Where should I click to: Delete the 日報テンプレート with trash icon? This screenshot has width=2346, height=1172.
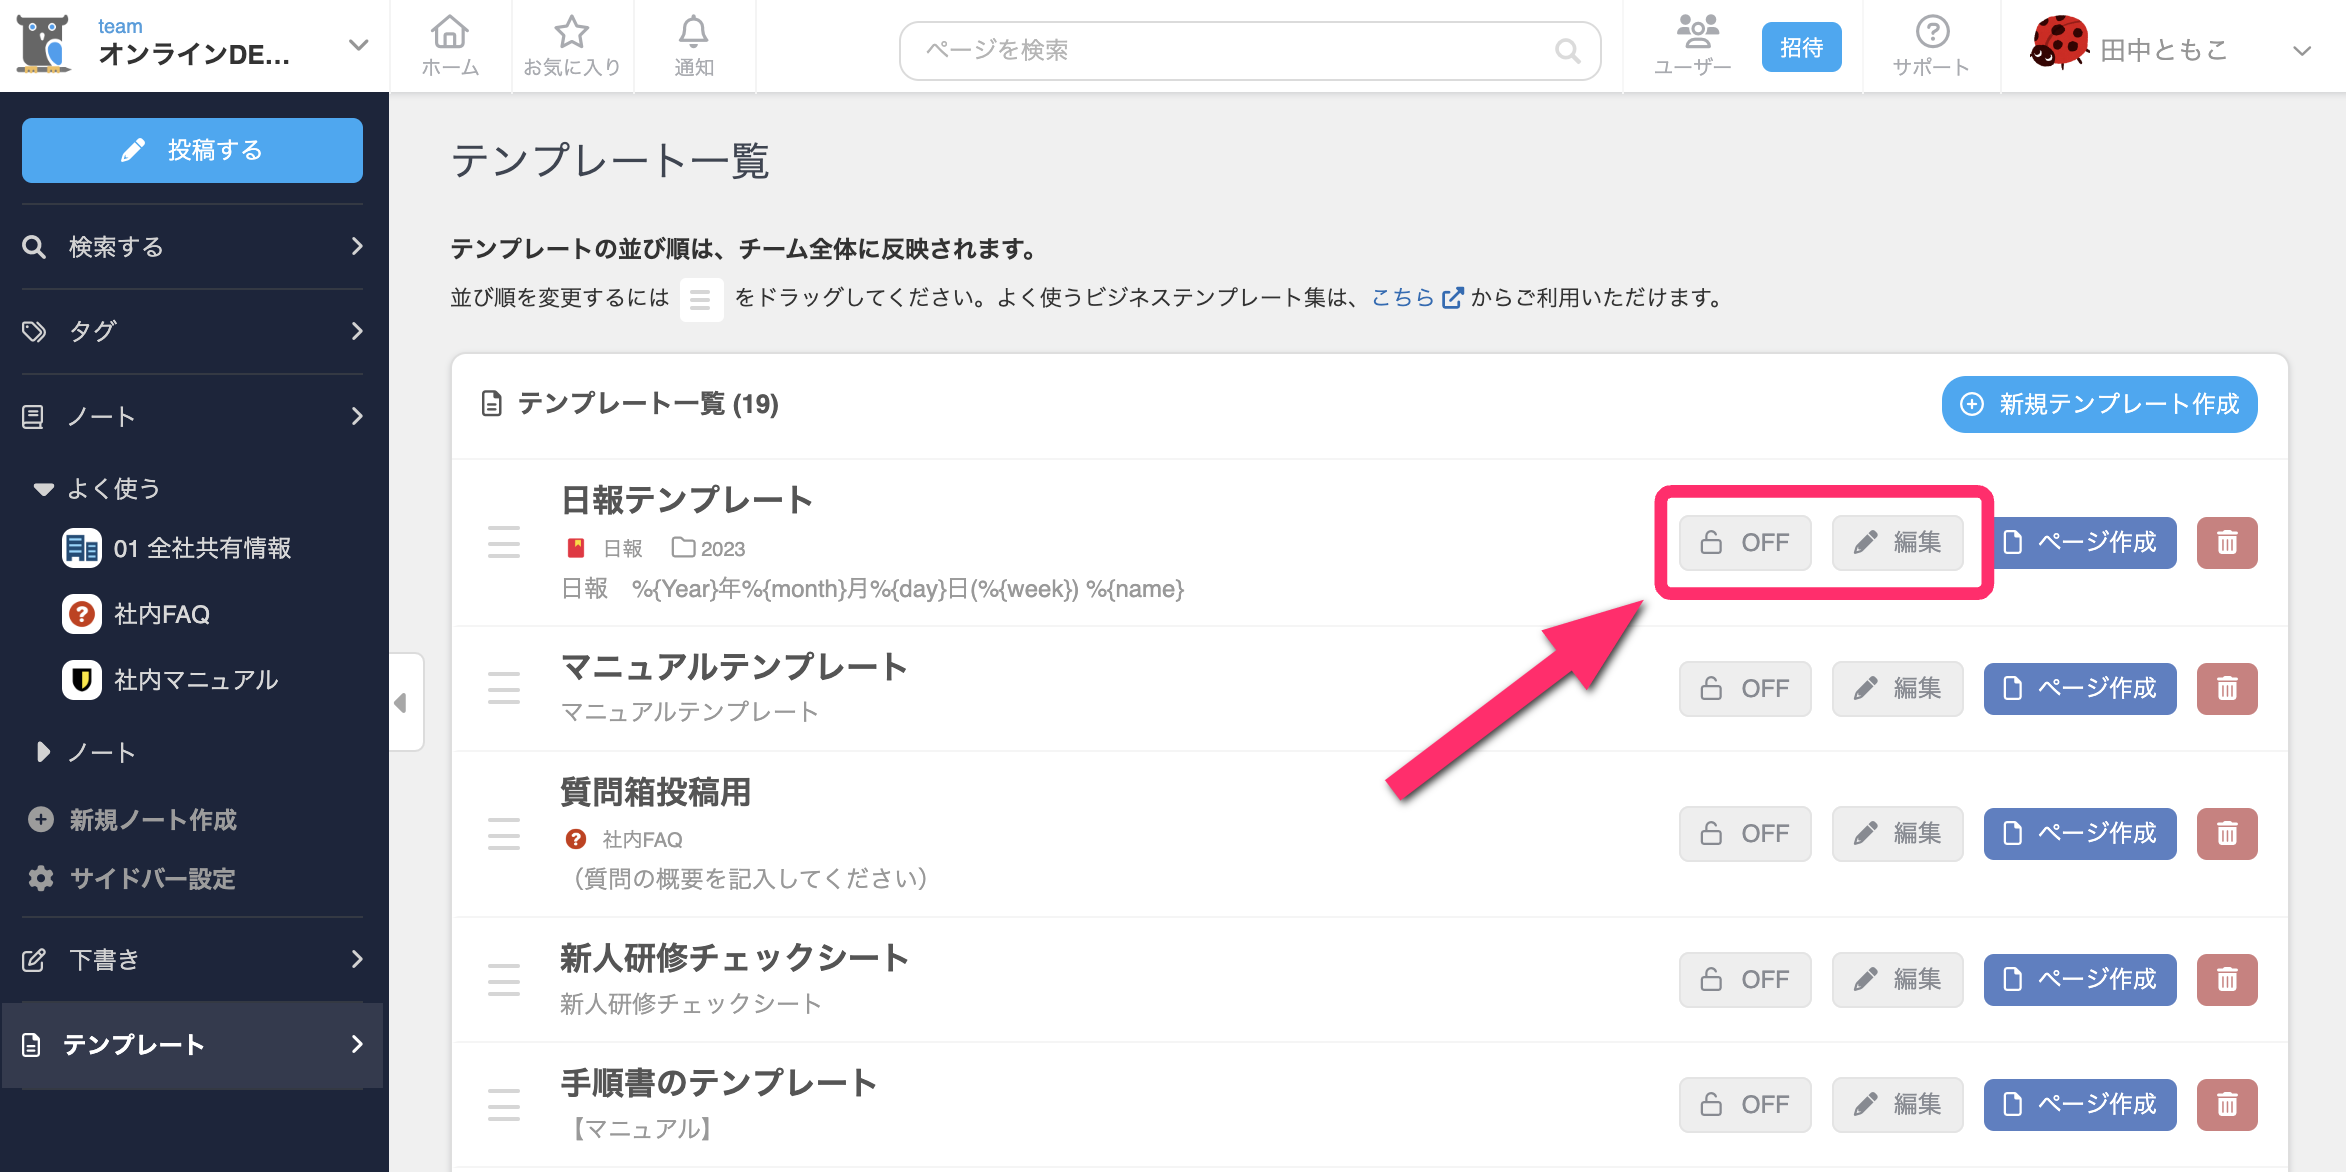point(2226,543)
